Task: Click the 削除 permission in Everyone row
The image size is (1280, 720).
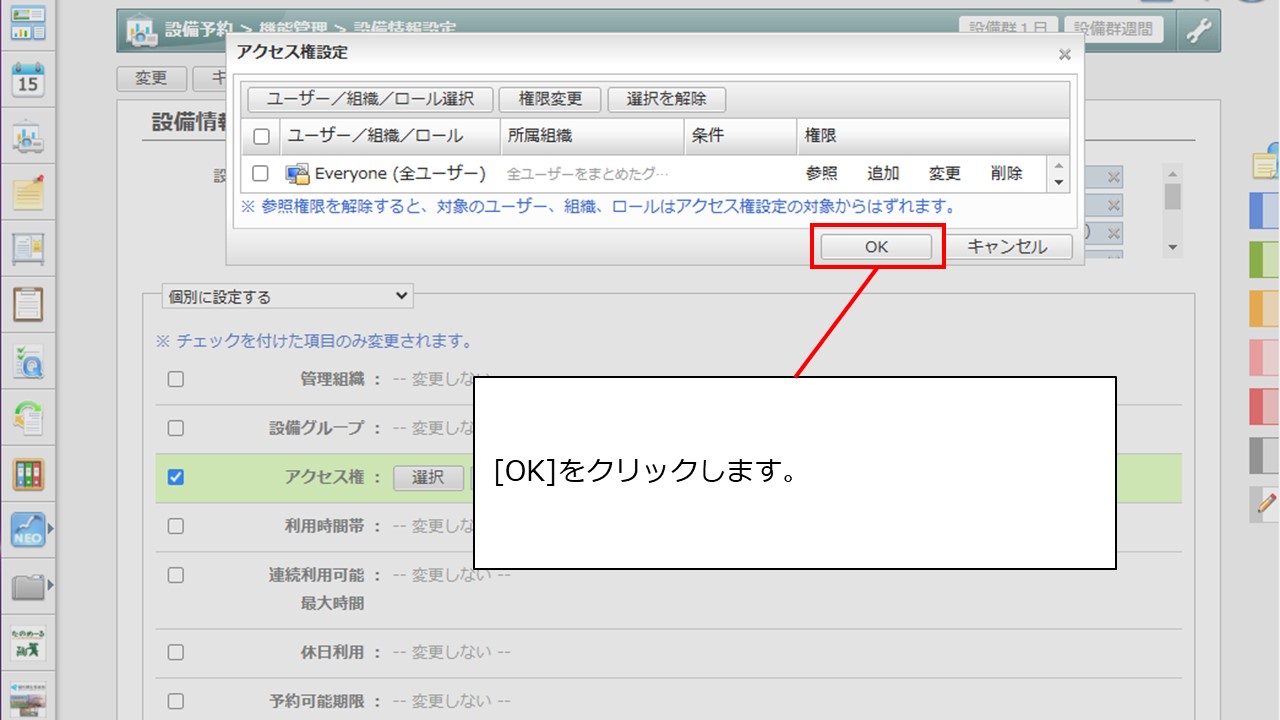Action: 1007,174
